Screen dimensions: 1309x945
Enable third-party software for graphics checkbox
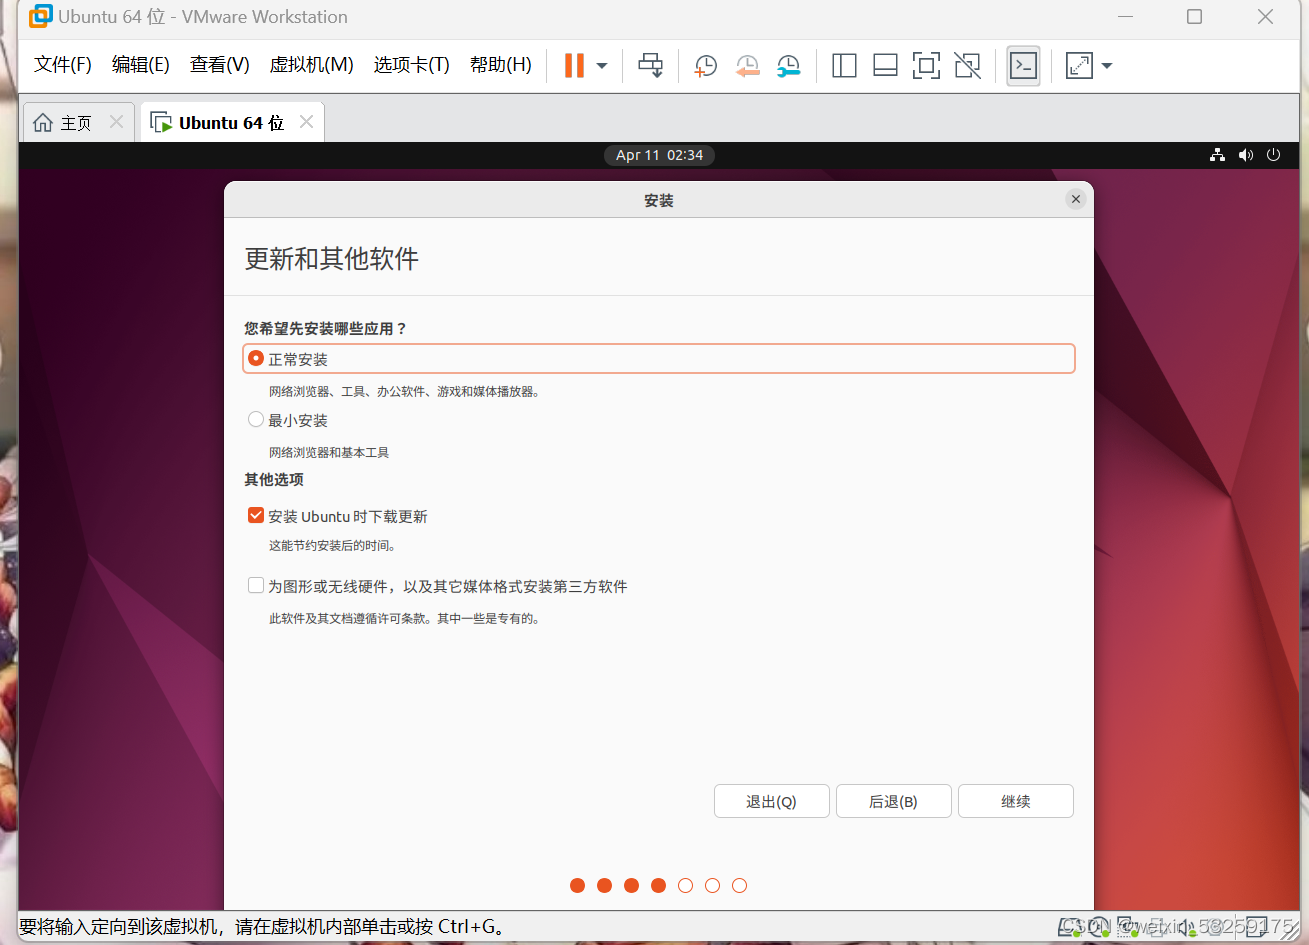coord(256,585)
